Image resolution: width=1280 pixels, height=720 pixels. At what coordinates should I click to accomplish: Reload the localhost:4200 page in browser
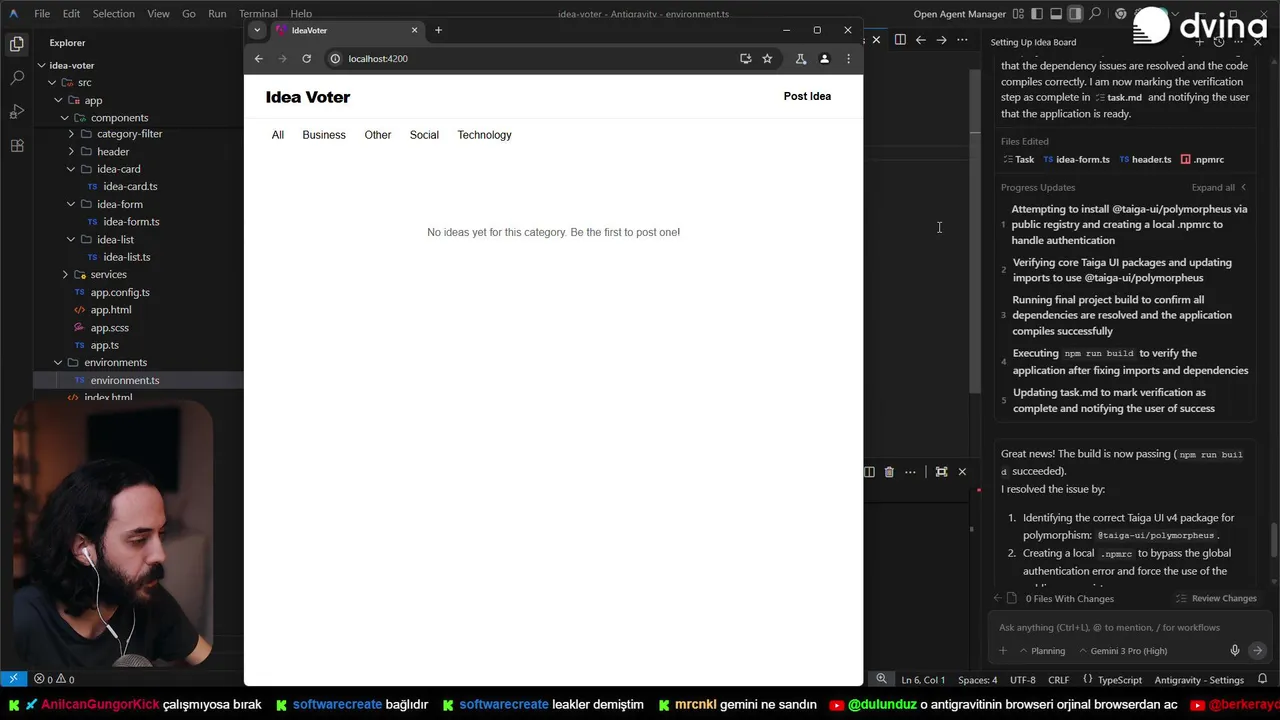click(x=306, y=59)
